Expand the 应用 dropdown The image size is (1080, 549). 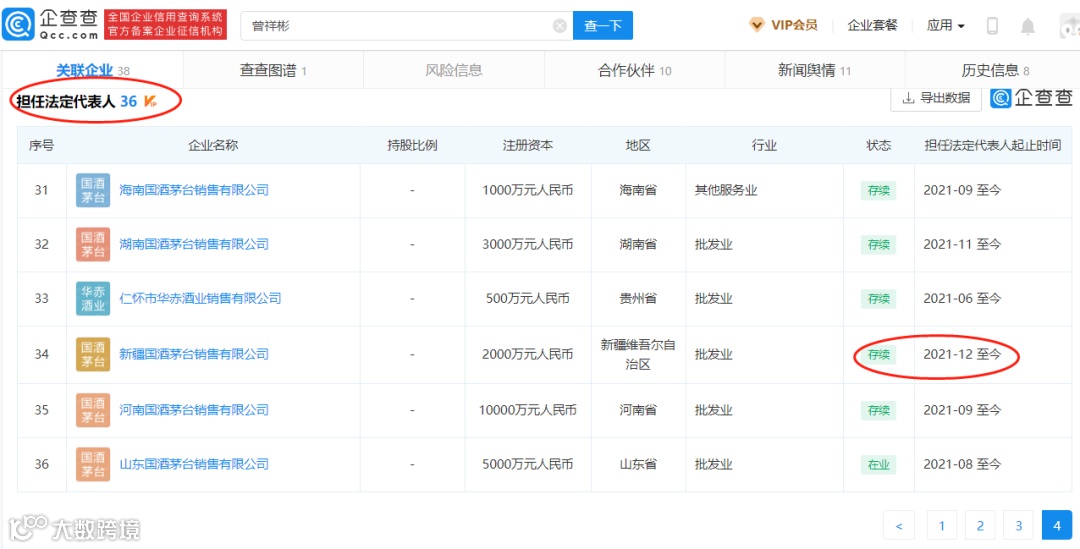pyautogui.click(x=946, y=25)
